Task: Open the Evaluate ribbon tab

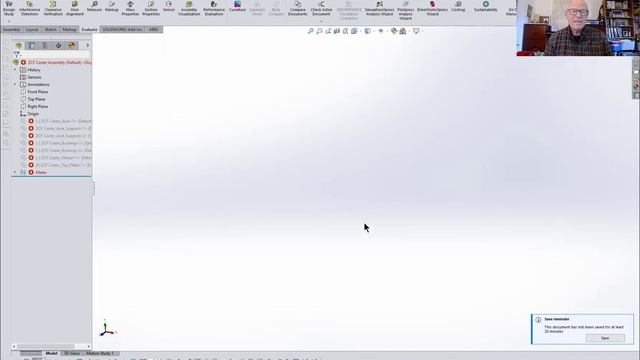Action: 89,29
